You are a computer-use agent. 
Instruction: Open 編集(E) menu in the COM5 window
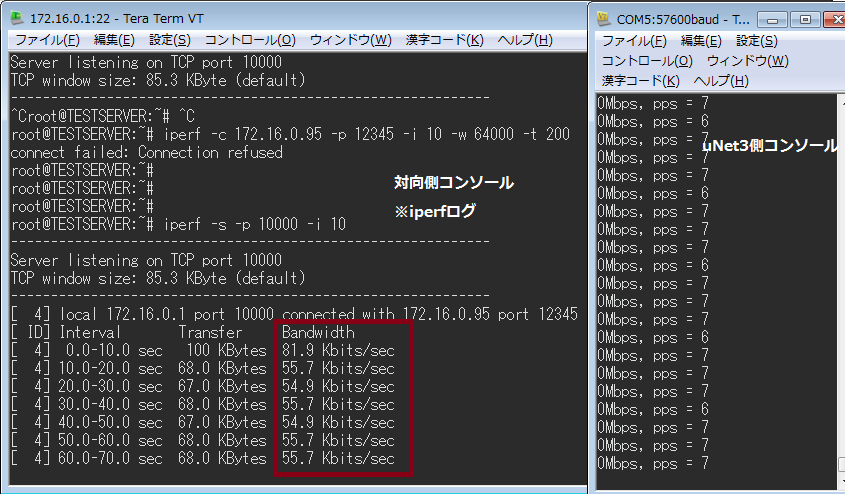pos(701,41)
